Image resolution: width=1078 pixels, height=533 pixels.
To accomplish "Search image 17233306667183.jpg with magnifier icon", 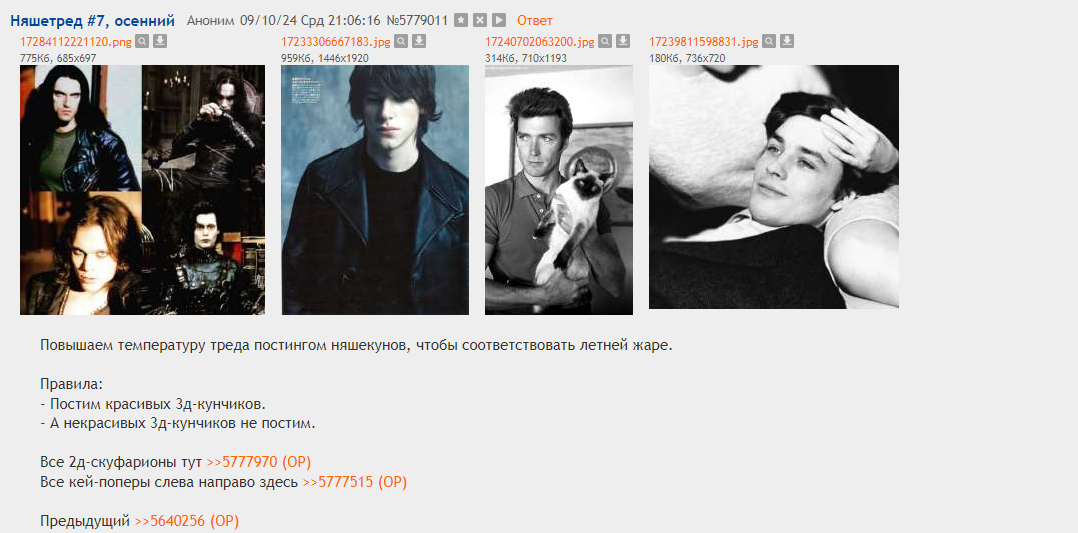I will 401,41.
